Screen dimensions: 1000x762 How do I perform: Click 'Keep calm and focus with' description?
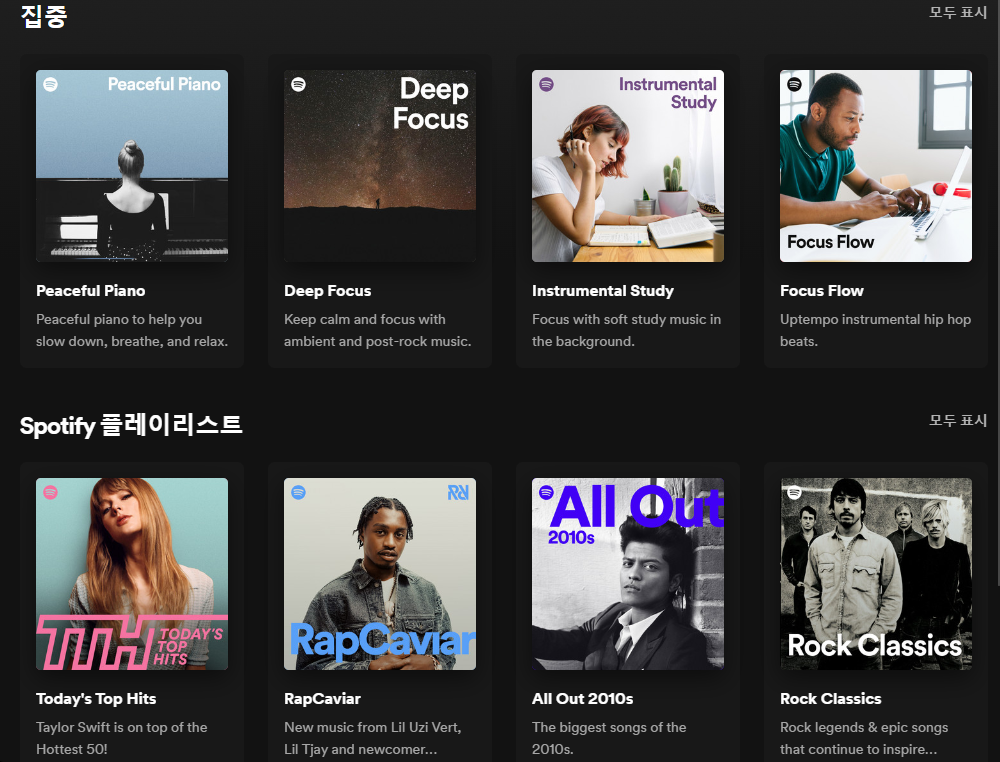click(x=378, y=330)
